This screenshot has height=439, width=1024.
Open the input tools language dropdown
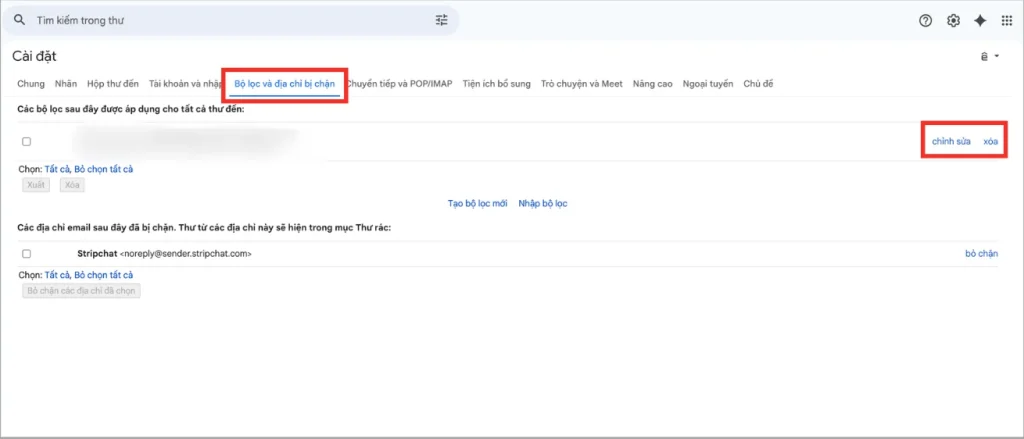click(990, 57)
